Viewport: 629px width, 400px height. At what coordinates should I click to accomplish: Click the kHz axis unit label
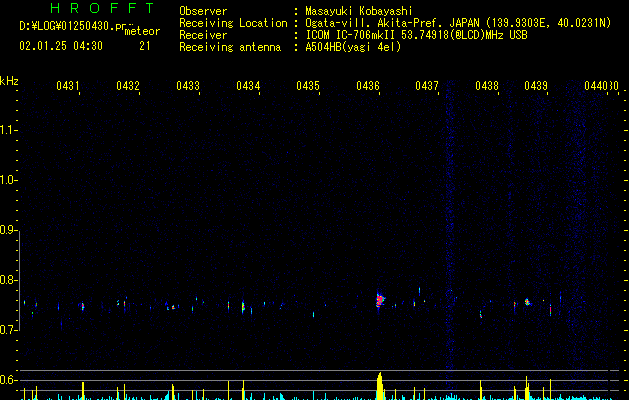coord(9,81)
